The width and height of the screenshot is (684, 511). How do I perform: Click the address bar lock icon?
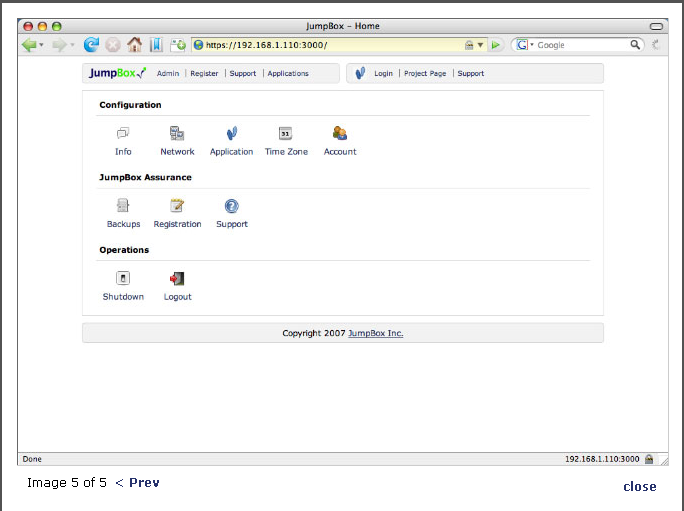tap(469, 45)
